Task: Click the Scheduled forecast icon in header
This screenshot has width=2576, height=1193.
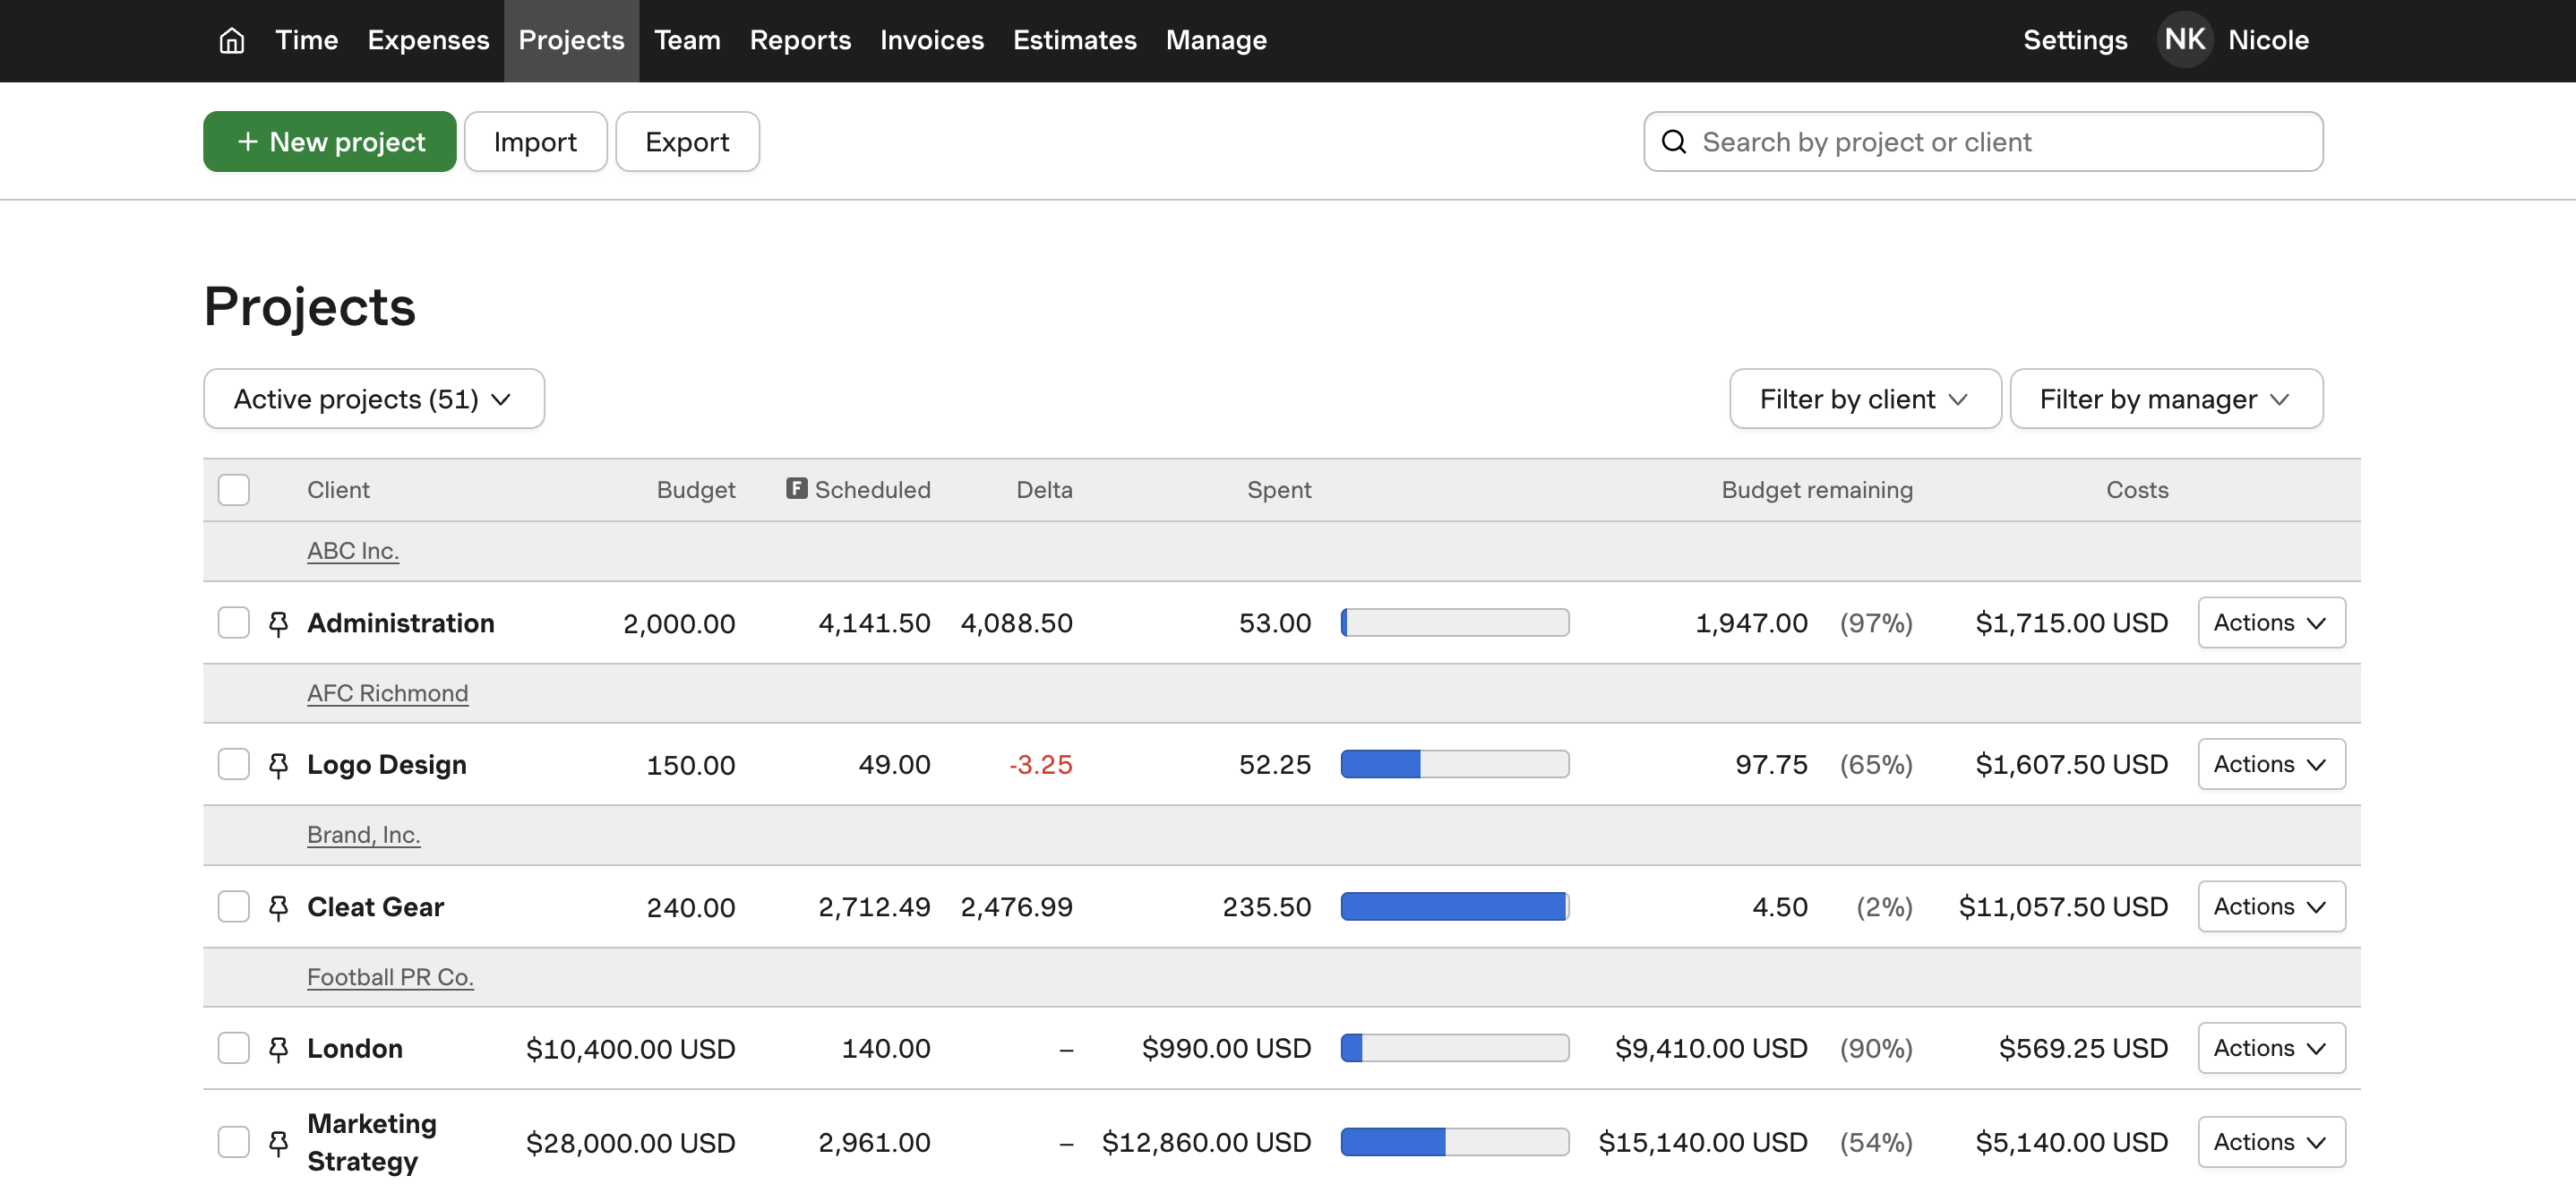Action: (796, 488)
